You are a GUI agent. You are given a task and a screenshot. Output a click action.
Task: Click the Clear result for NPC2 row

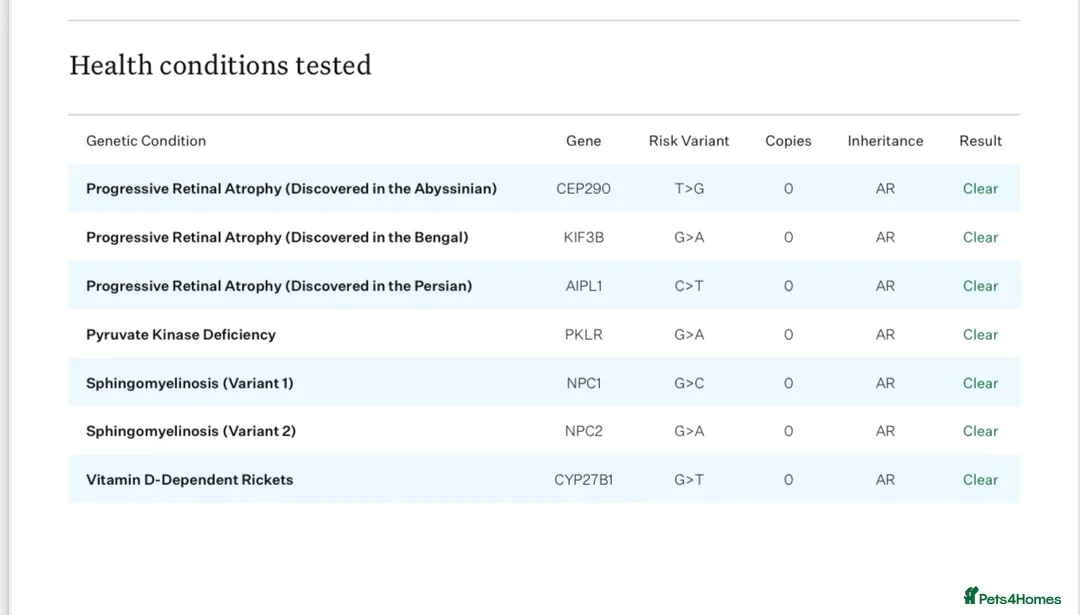[980, 432]
